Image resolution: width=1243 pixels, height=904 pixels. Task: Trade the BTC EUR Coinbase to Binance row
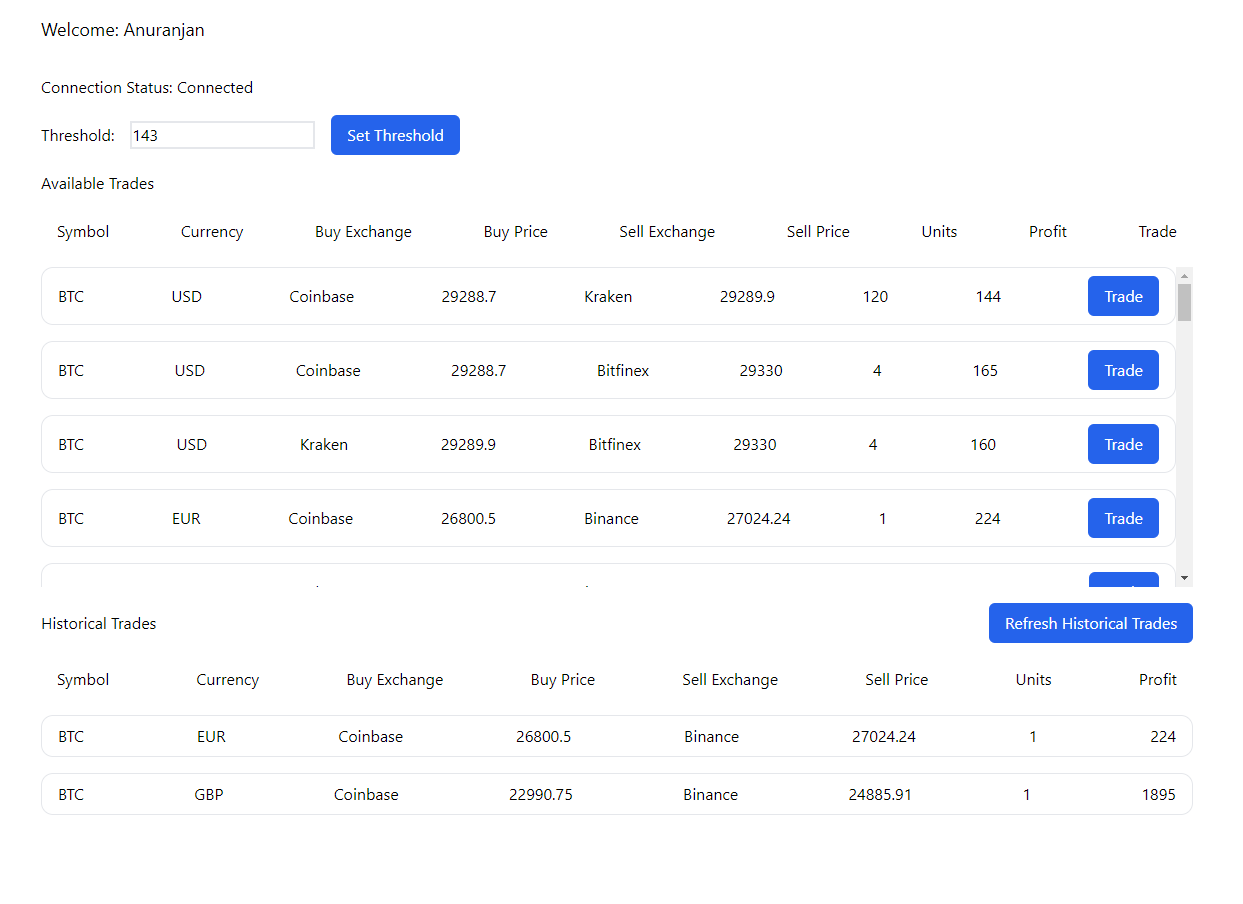1123,518
